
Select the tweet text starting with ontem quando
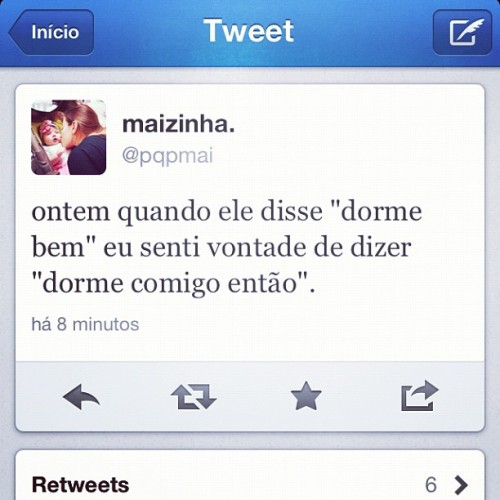click(x=227, y=248)
